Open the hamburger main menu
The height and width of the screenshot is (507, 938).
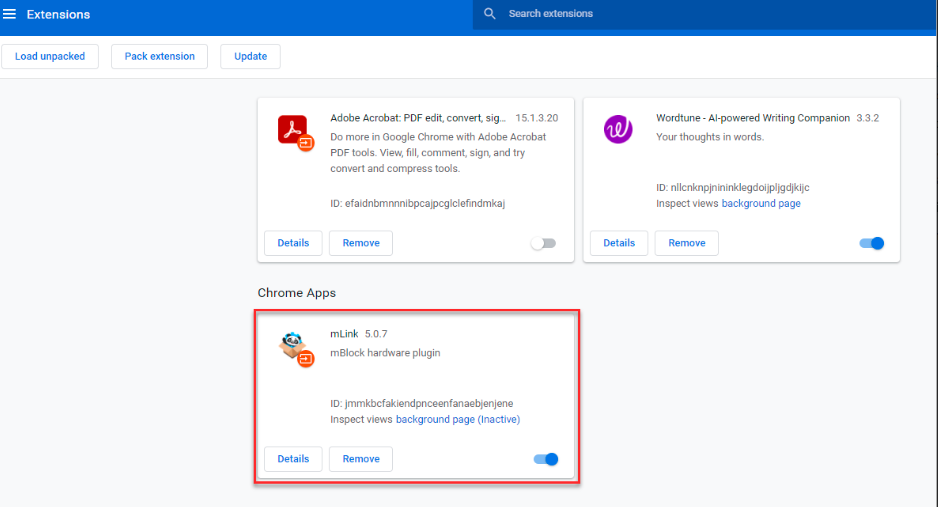pos(10,14)
